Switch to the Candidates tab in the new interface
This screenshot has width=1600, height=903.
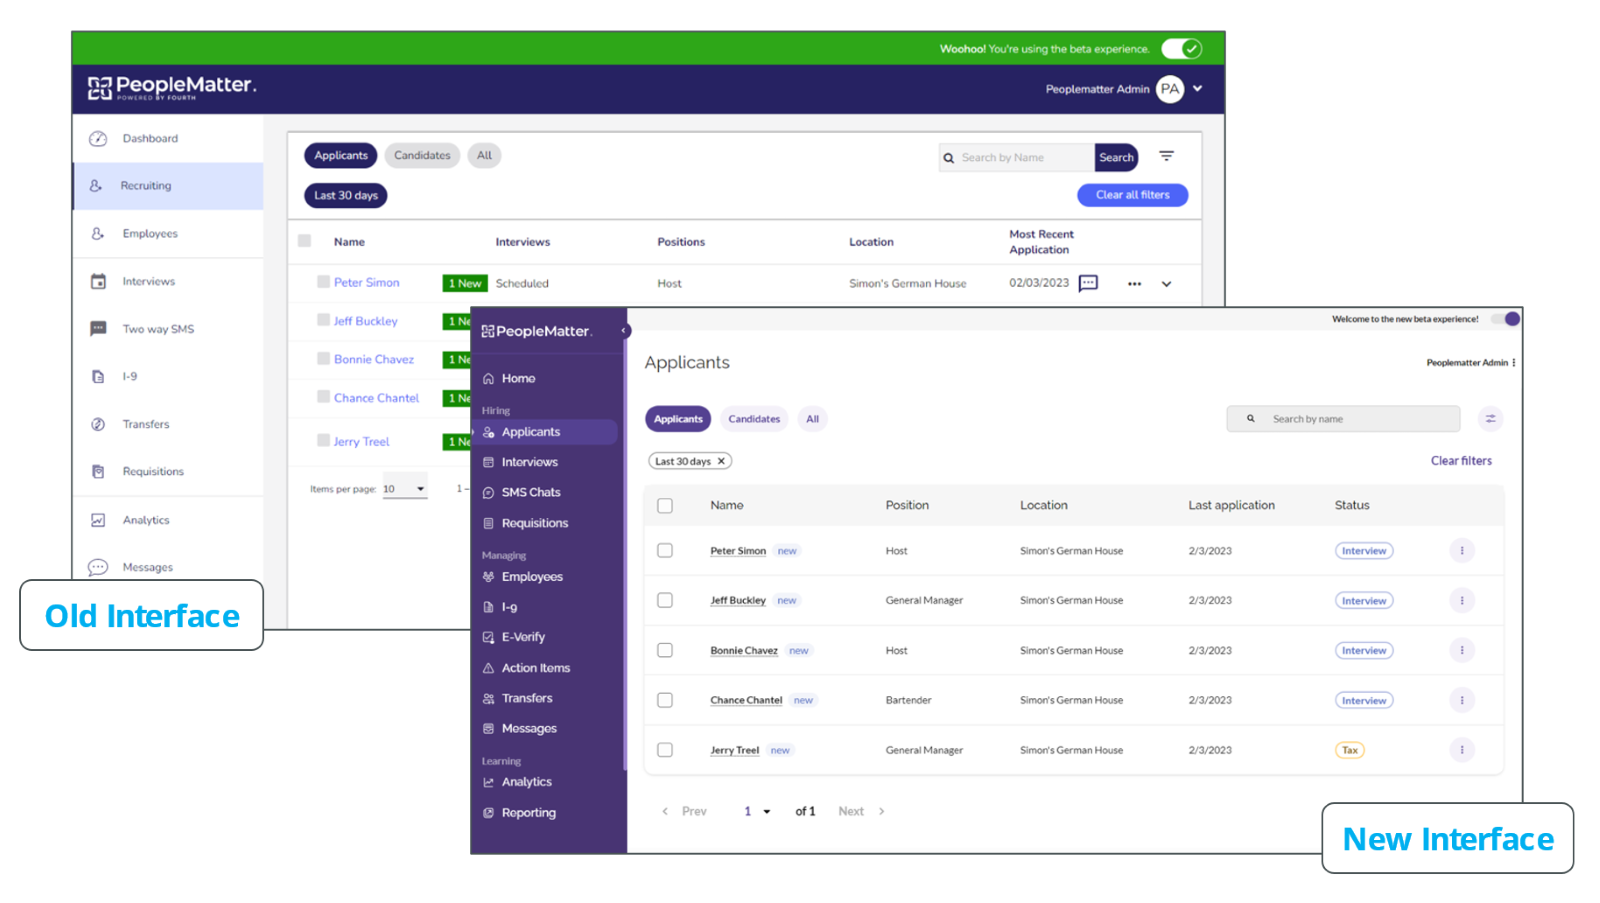[754, 419]
